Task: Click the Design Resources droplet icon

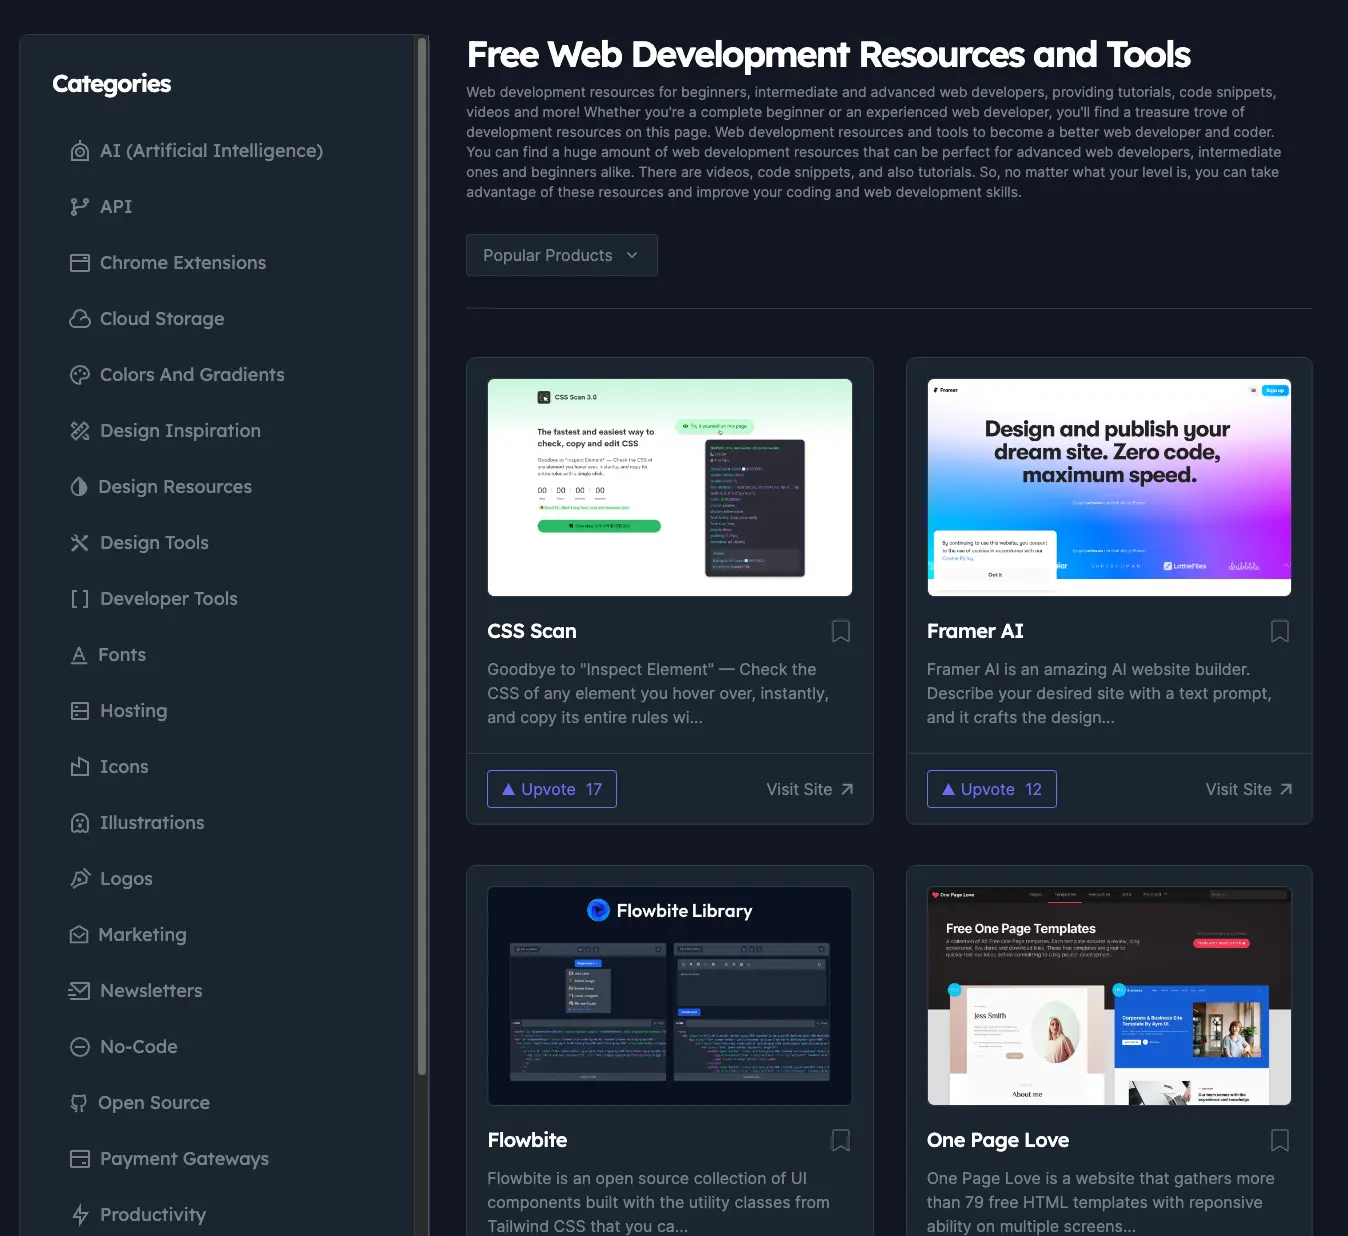Action: 79,487
